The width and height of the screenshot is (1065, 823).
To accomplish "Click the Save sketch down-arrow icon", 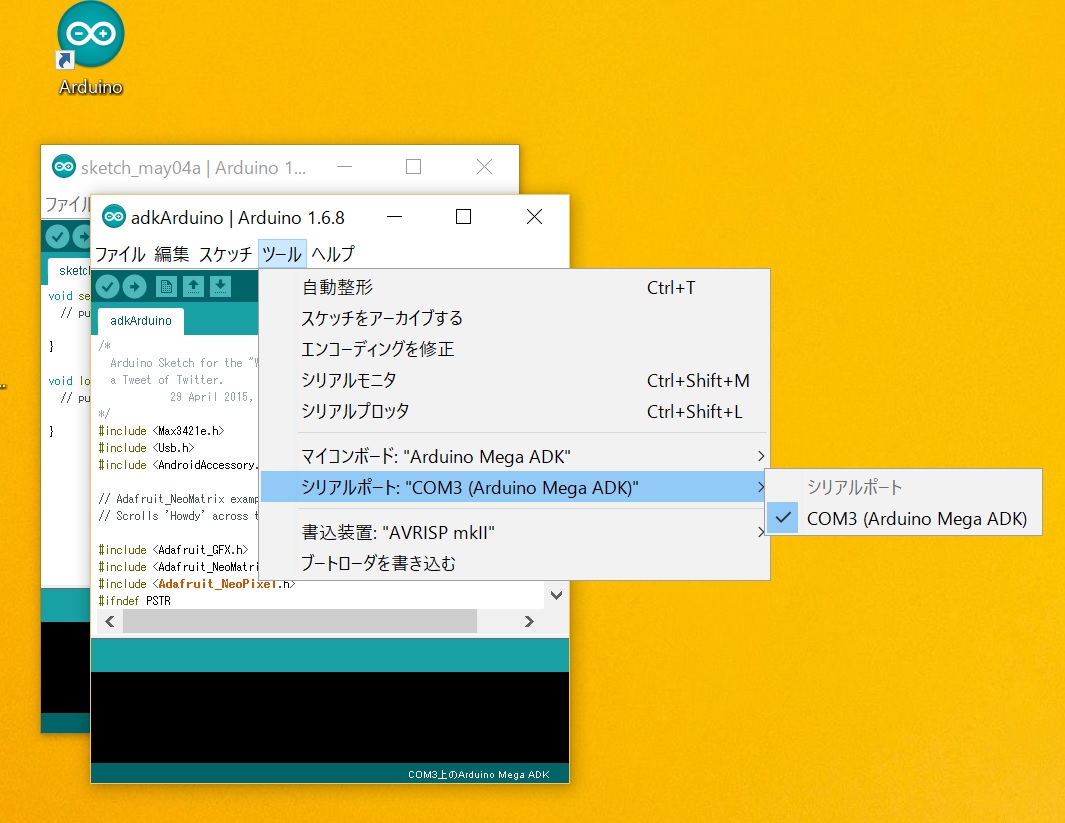I will (220, 287).
